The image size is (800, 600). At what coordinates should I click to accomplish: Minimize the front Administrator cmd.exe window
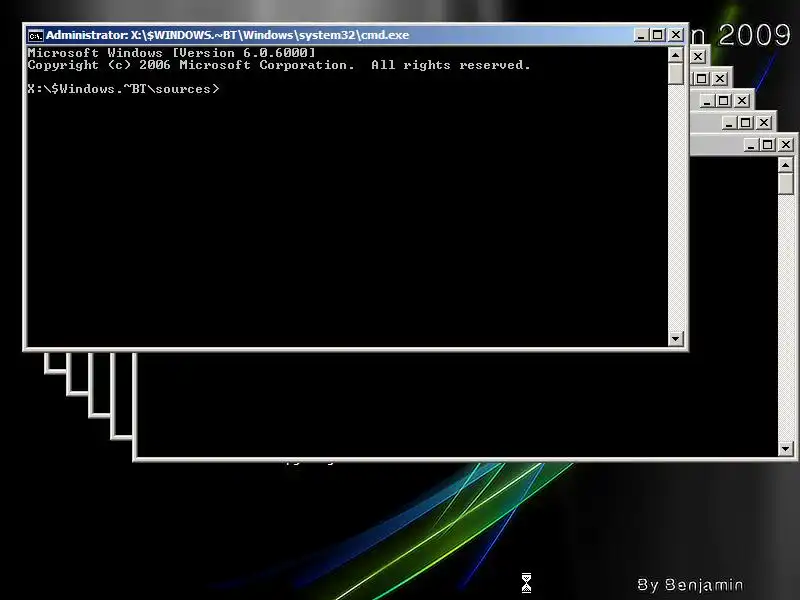tap(641, 35)
